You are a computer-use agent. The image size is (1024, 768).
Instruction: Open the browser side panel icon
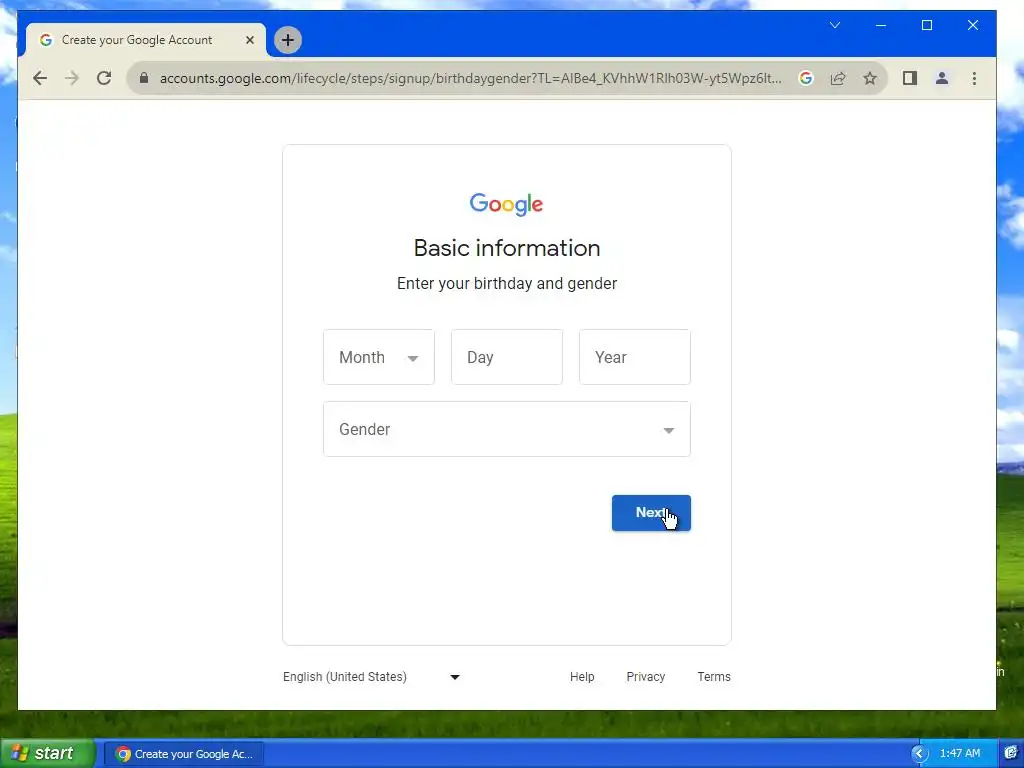(910, 78)
